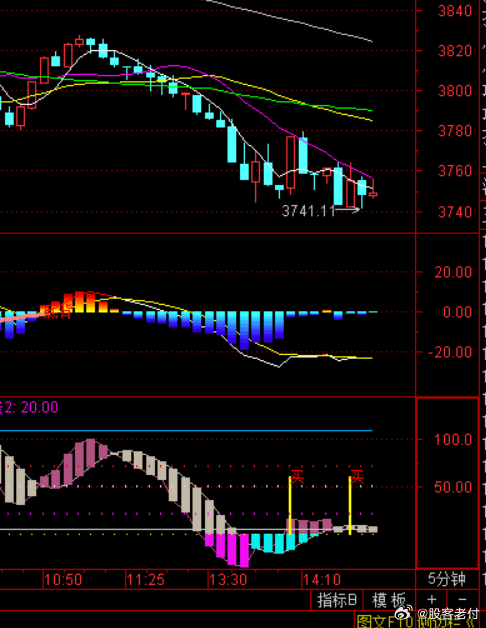
Task: Zoom out with the − button
Action: pyautogui.click(x=463, y=600)
